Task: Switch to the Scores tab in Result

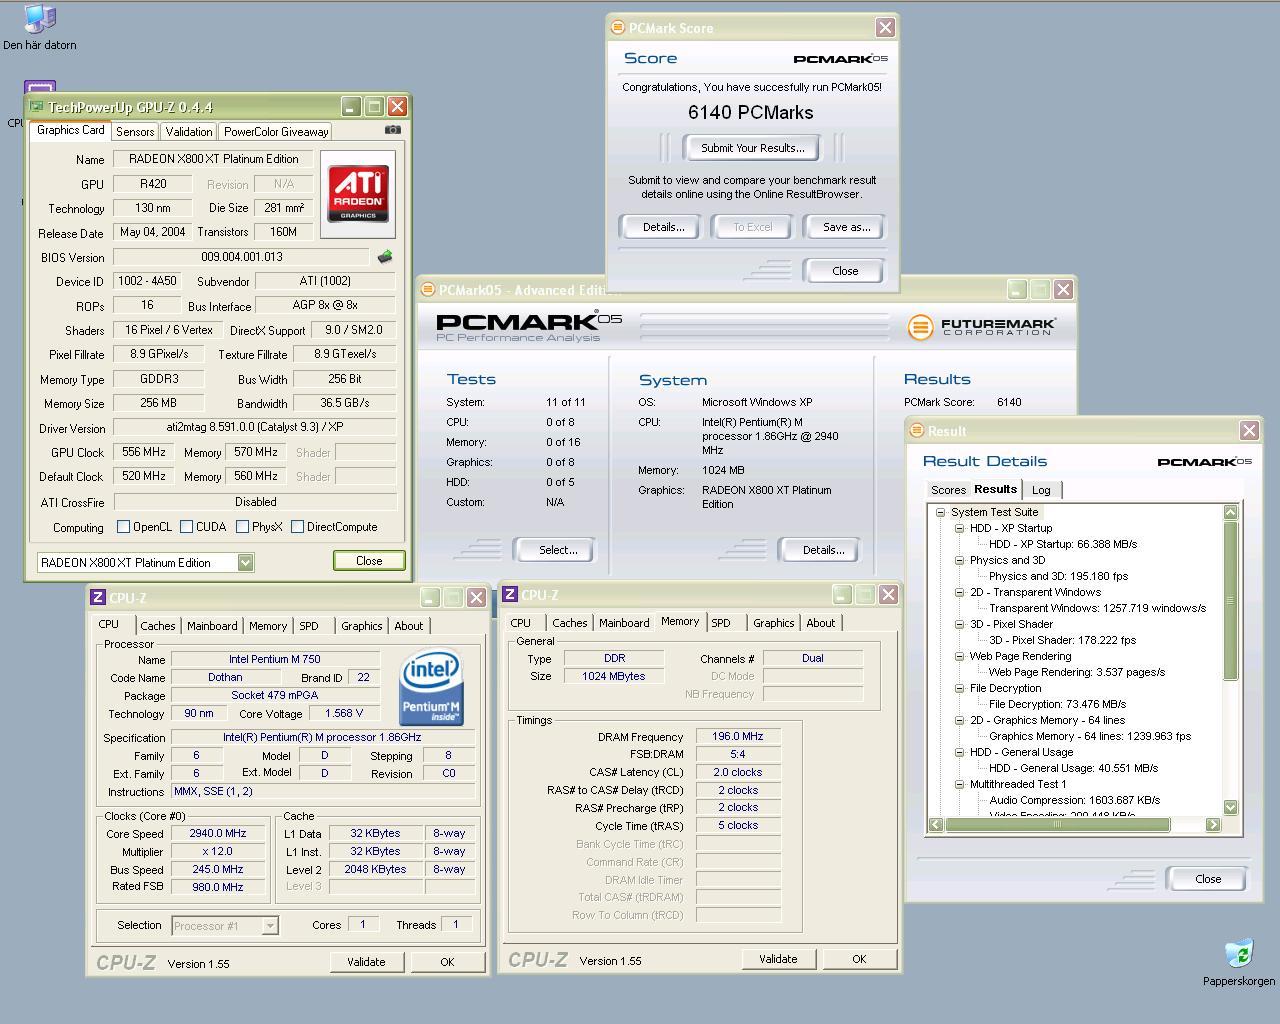Action: point(948,490)
